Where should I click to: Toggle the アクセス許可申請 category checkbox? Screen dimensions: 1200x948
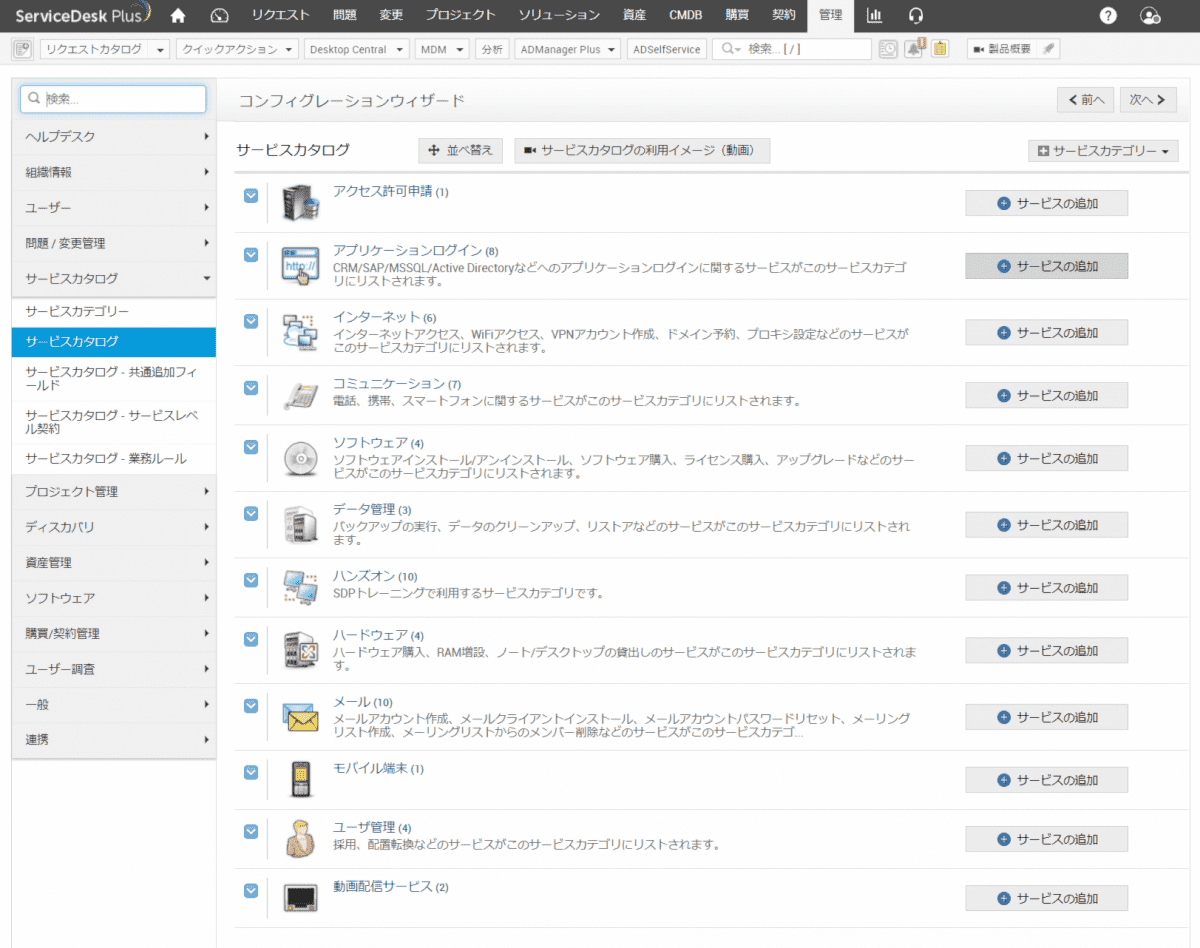pos(251,195)
